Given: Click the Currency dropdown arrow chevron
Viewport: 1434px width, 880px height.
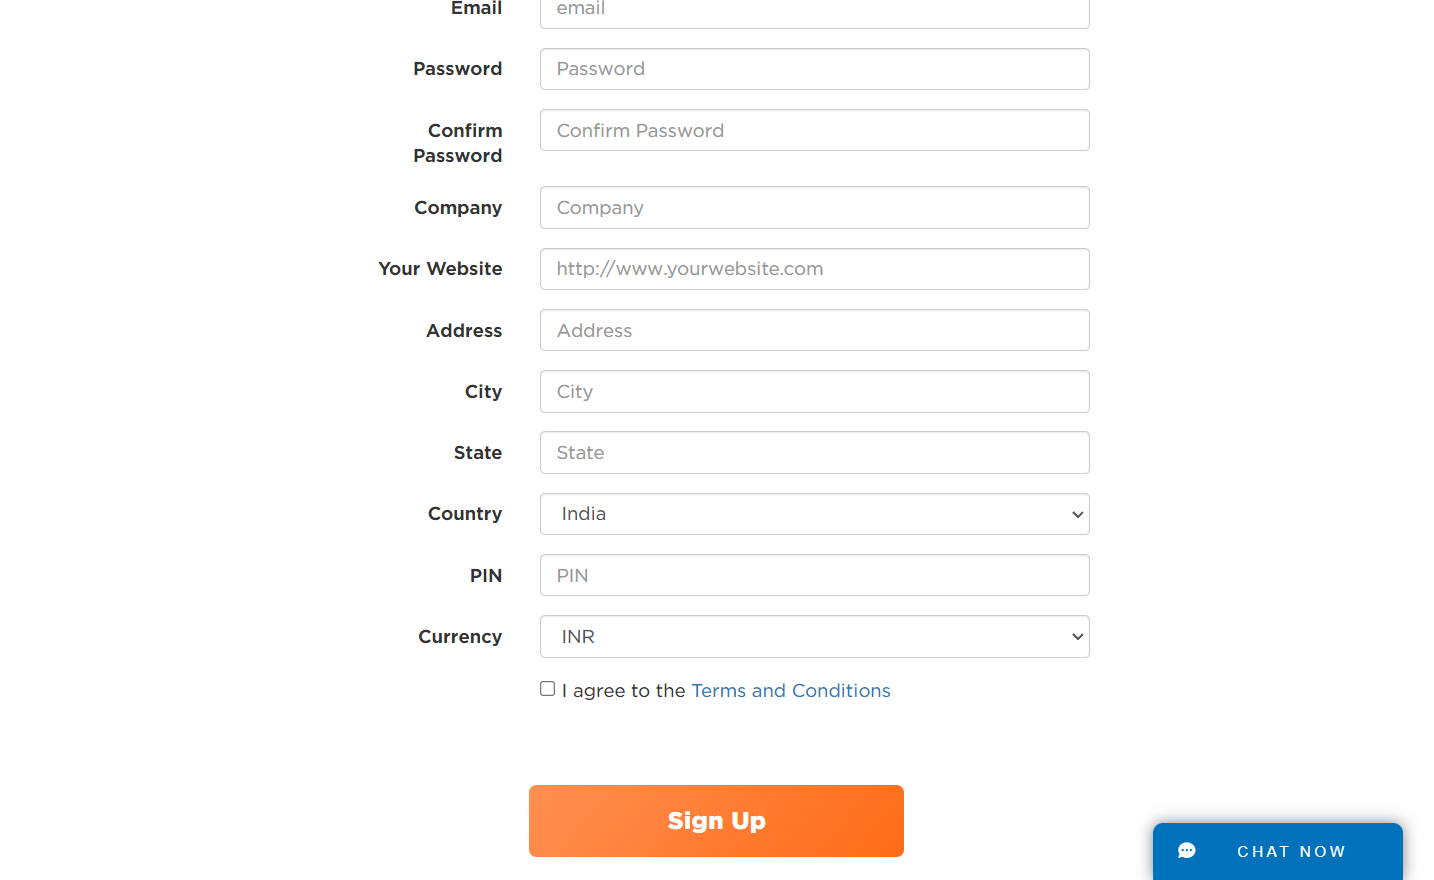Looking at the screenshot, I should tap(1077, 637).
